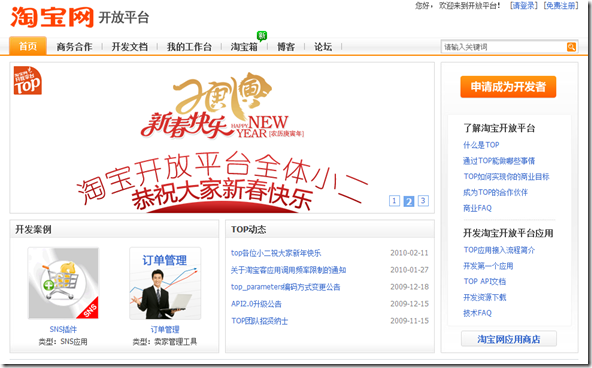Click the New Year greeting banner image
The height and width of the screenshot is (368, 592).
click(x=222, y=138)
